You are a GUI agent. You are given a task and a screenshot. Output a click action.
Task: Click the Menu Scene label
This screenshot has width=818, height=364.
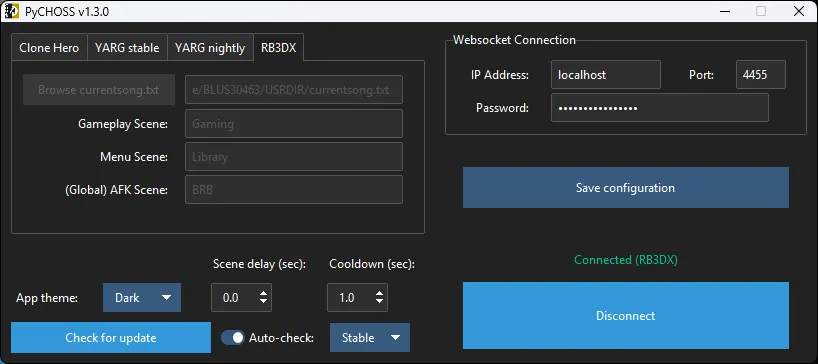click(x=134, y=157)
